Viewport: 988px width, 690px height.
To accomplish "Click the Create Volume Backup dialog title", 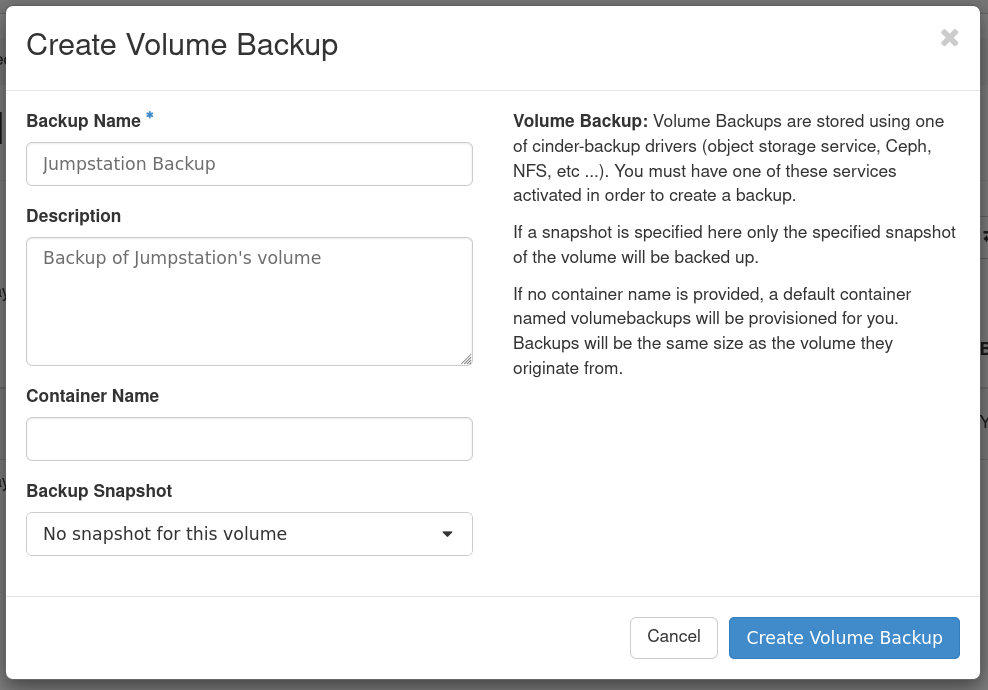I will (x=182, y=45).
